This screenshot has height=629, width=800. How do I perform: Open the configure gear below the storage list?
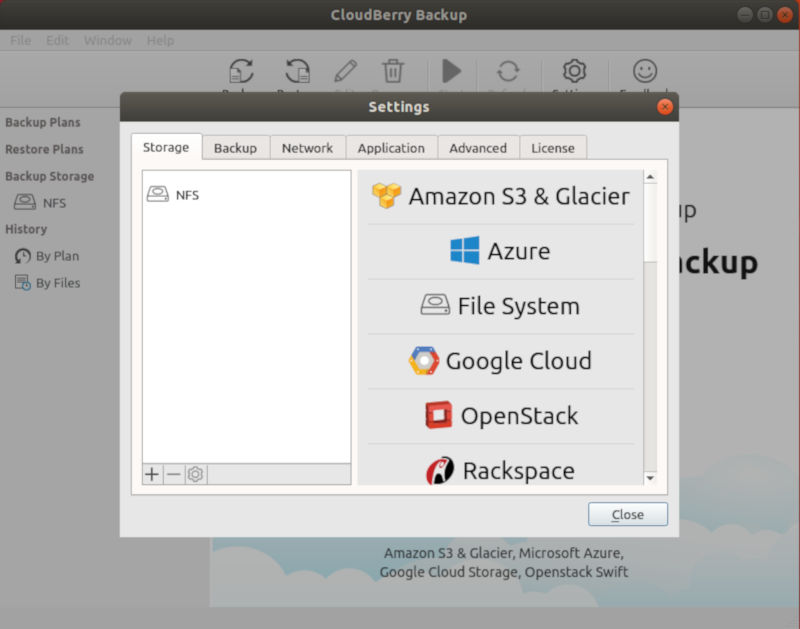pyautogui.click(x=195, y=474)
